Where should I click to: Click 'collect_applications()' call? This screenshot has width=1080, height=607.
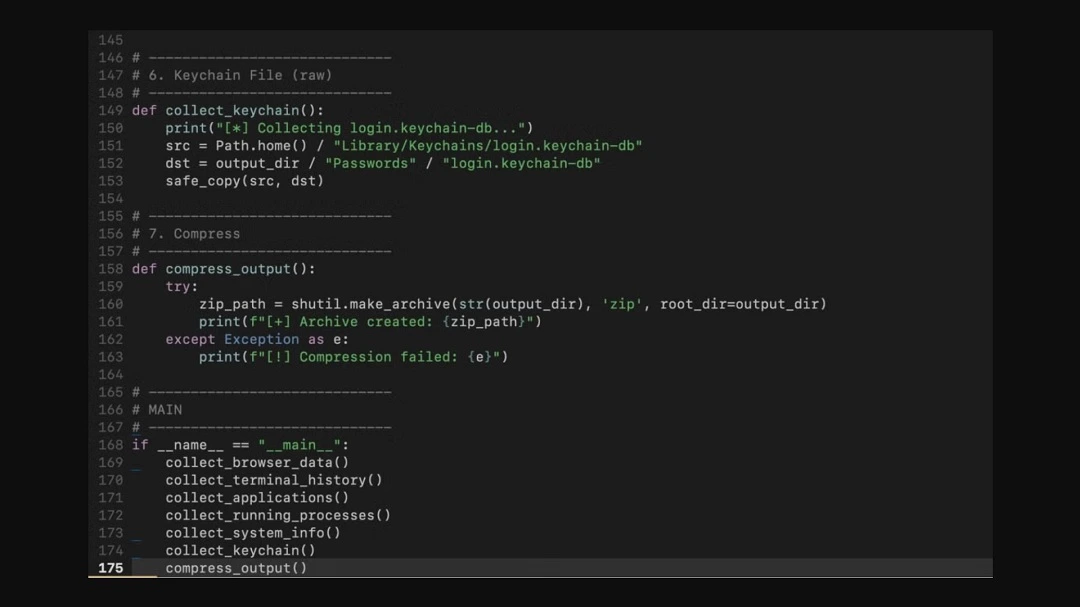(257, 497)
